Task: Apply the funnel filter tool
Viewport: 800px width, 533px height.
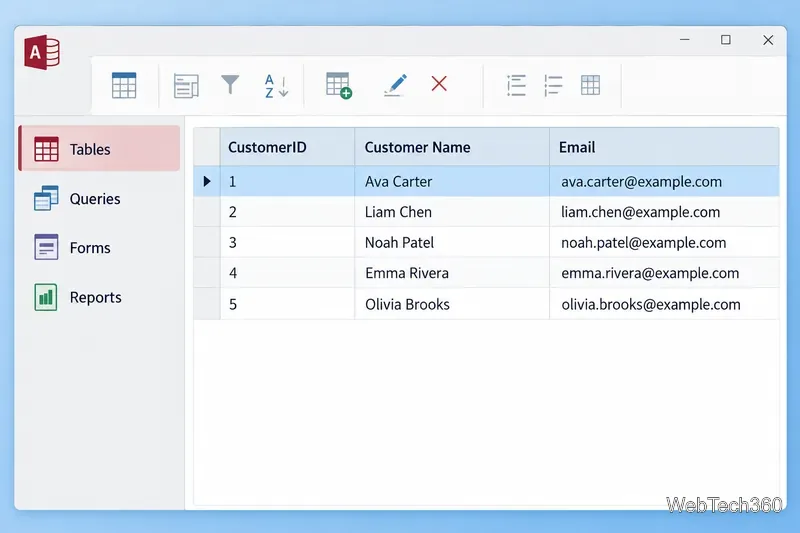Action: coord(230,85)
